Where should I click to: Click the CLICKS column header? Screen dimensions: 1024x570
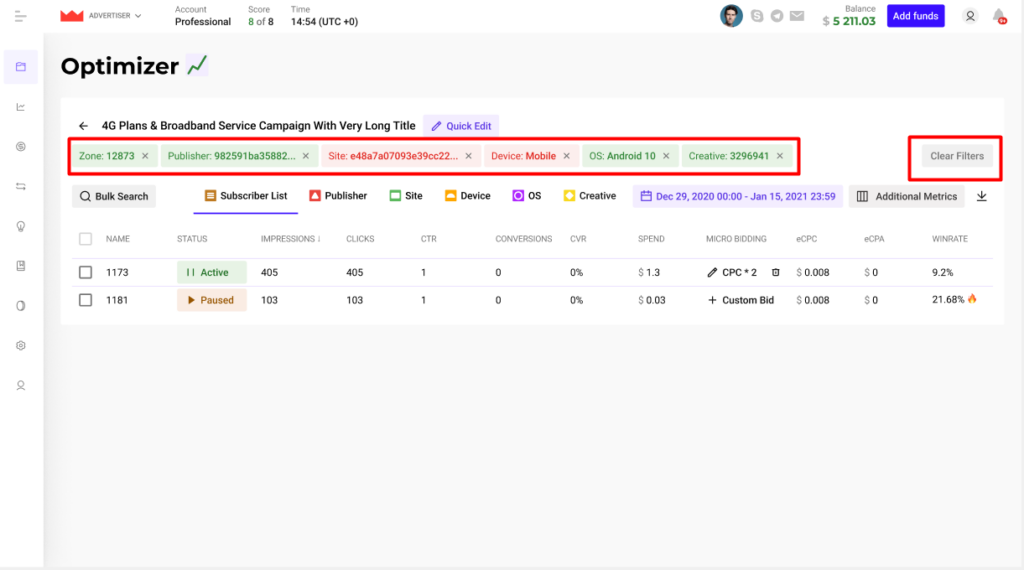360,239
